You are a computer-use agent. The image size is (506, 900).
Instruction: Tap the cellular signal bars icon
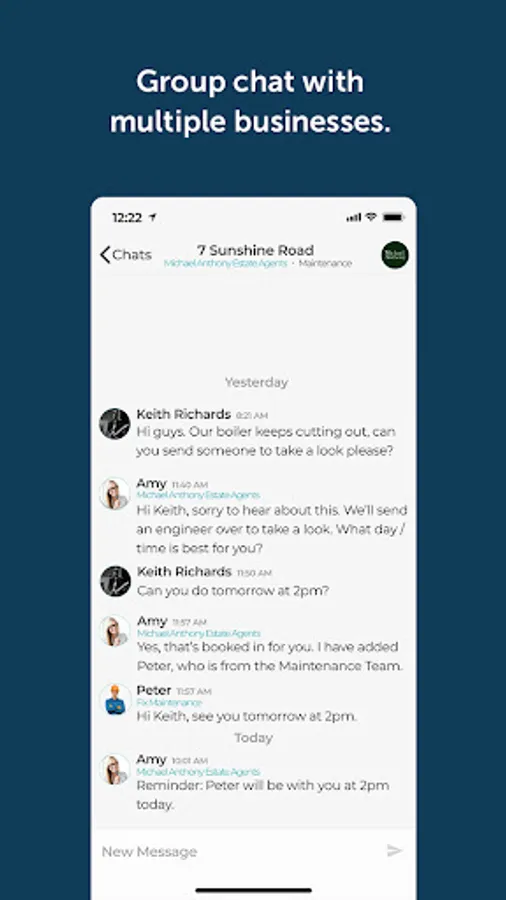tap(353, 218)
